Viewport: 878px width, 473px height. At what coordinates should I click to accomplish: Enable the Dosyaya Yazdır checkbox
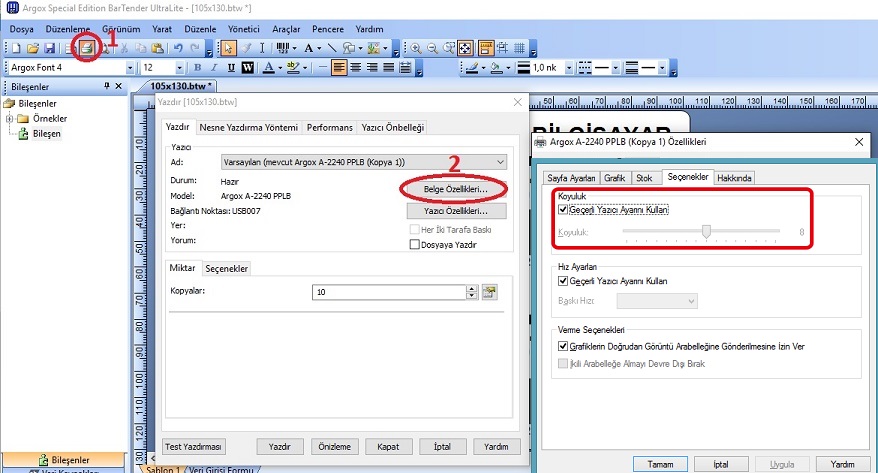coord(415,244)
